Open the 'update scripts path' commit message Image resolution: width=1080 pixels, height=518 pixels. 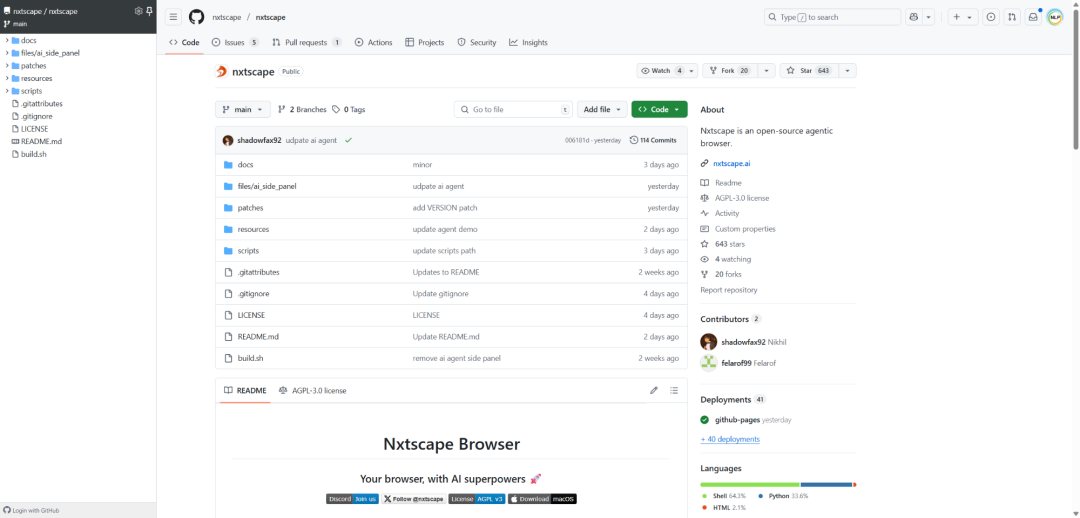point(444,251)
